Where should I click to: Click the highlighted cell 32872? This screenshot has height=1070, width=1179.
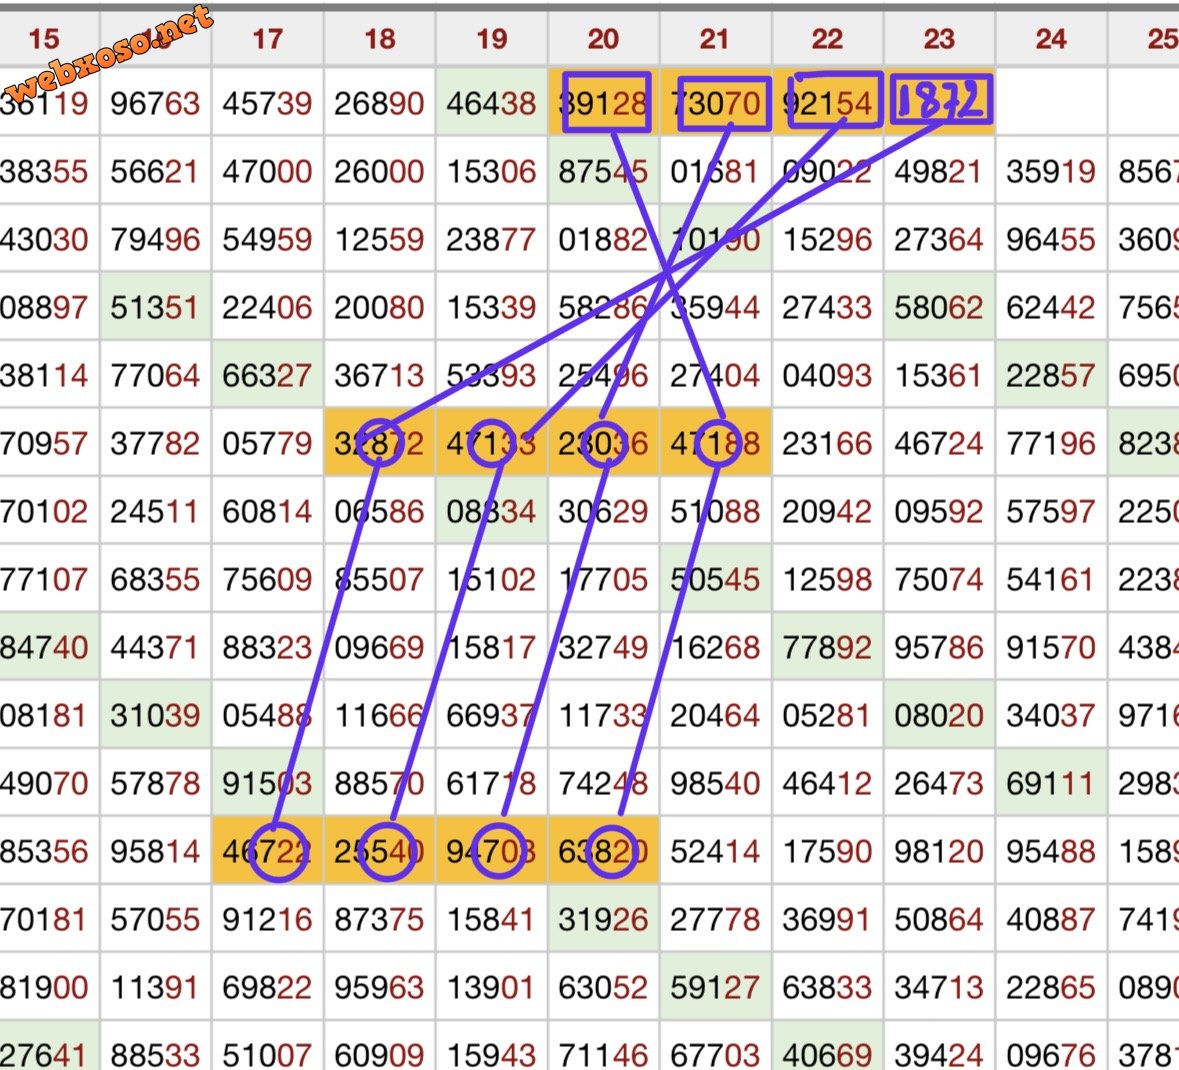click(380, 444)
